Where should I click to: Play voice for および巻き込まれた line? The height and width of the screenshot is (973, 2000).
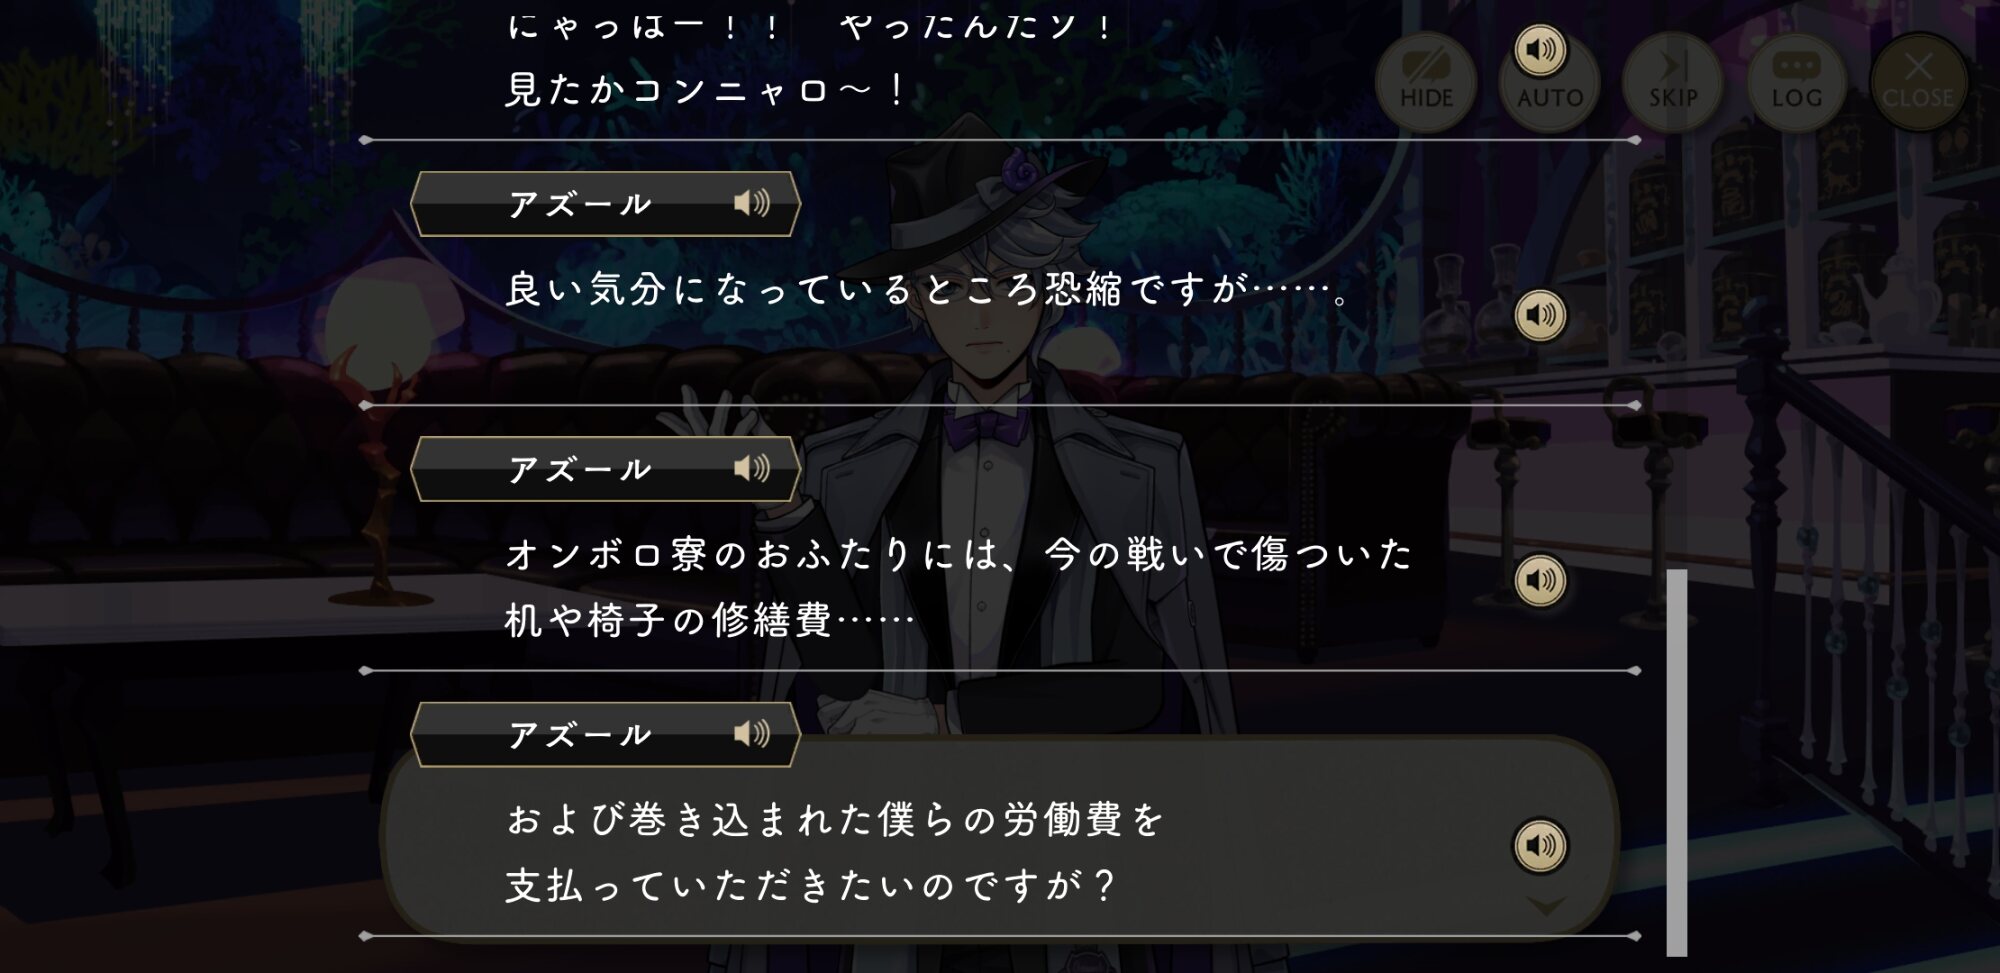1540,846
